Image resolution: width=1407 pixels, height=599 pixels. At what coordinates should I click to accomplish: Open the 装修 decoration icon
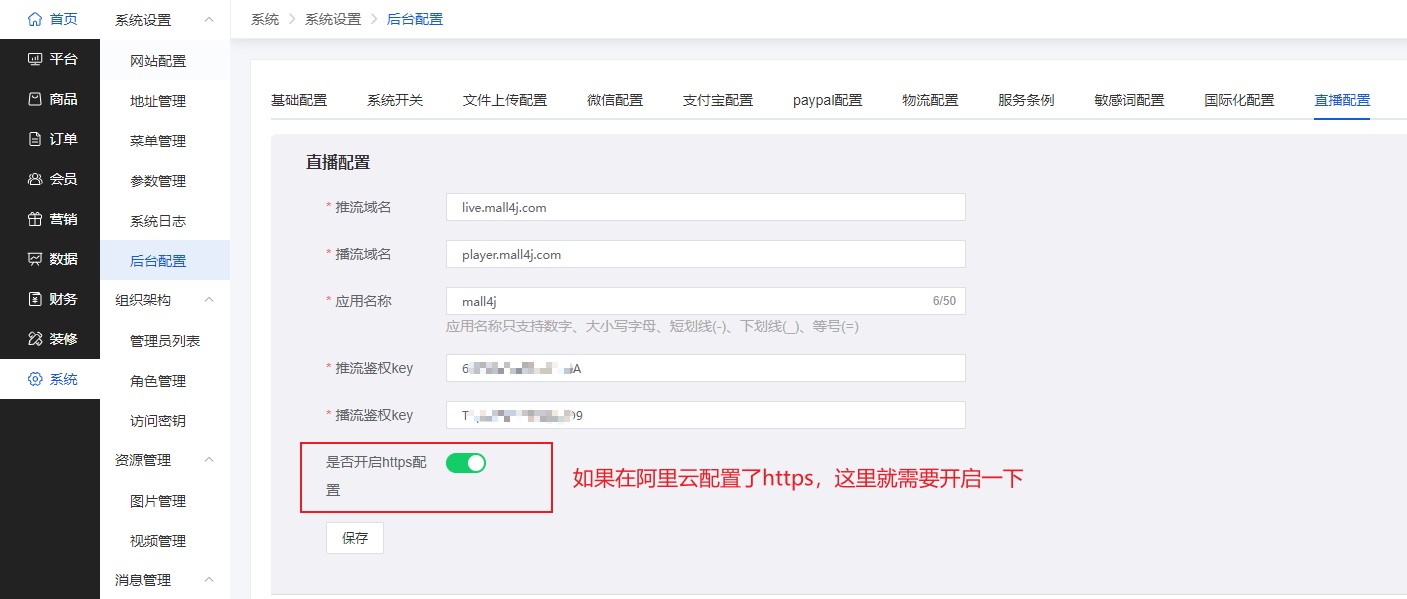click(35, 339)
